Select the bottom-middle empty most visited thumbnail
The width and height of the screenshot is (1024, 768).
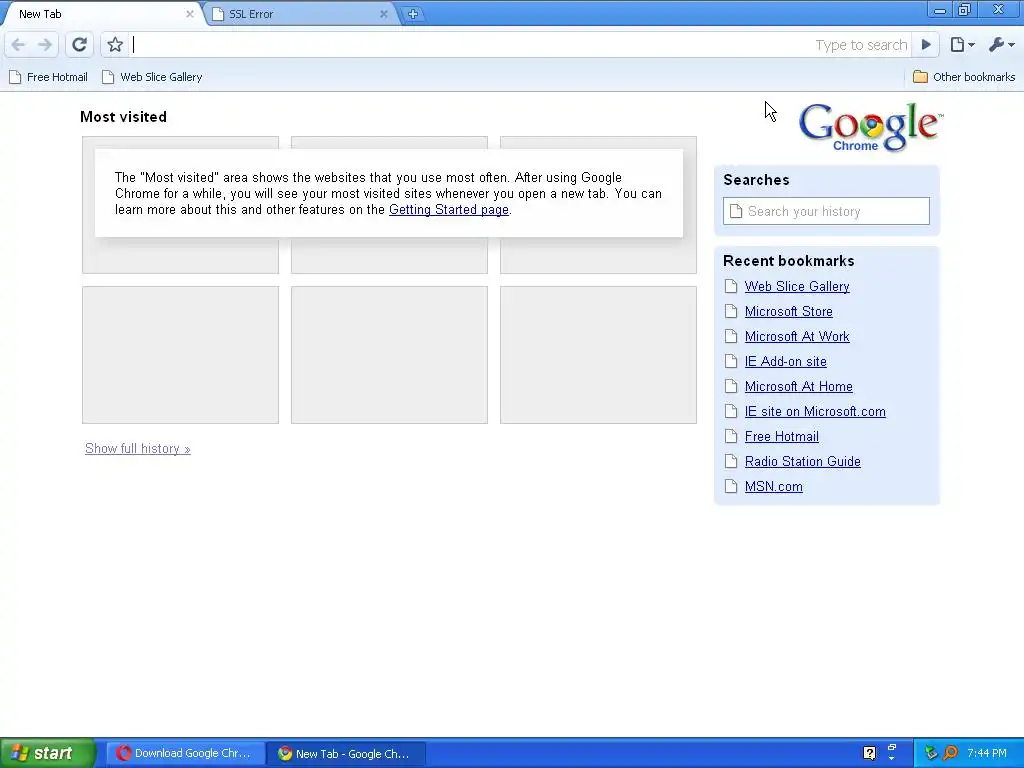coord(389,355)
